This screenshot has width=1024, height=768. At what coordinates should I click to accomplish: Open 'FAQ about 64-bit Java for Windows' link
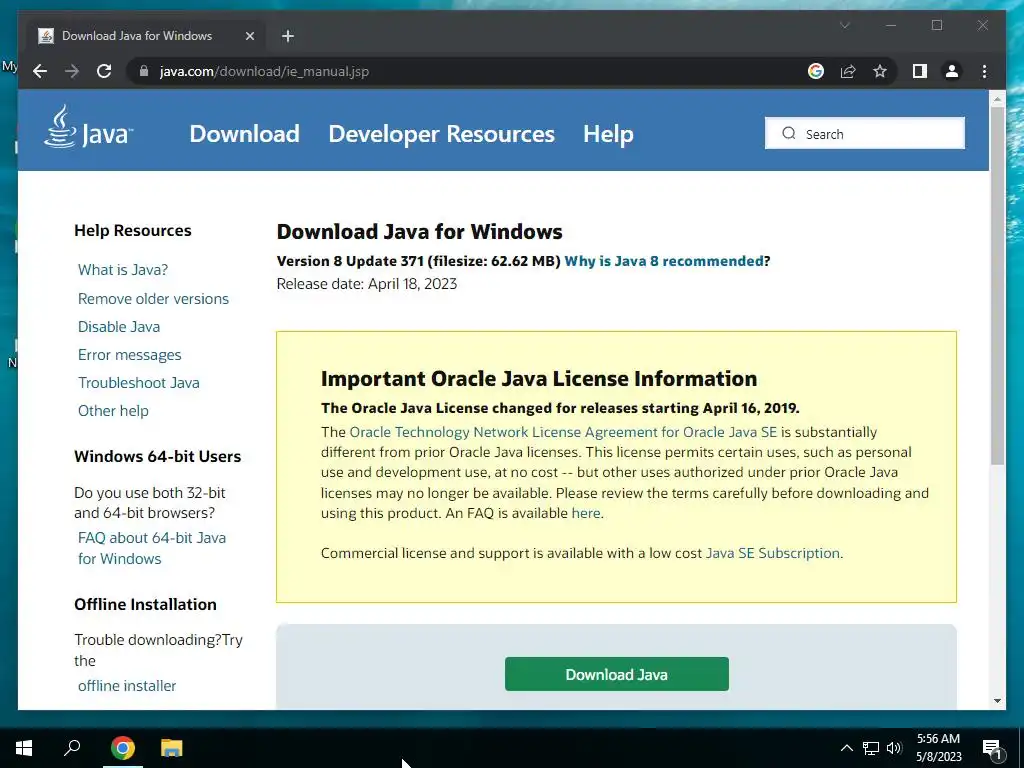[x=152, y=548]
